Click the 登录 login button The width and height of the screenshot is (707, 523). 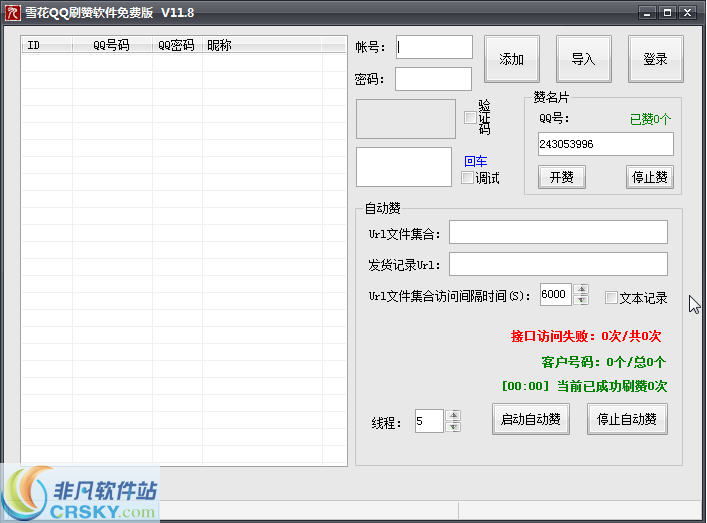[x=655, y=59]
